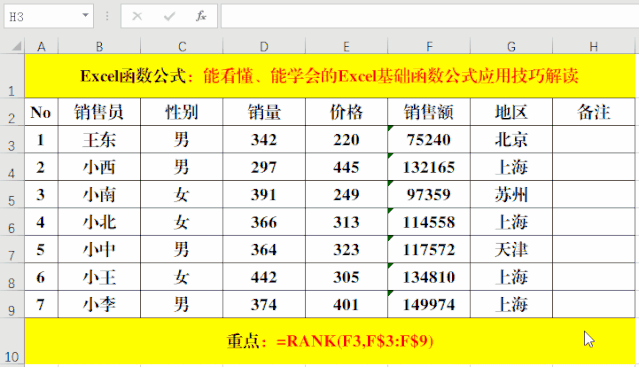This screenshot has height=367, width=639.
Task: Select the region cell 北京
Action: coord(511,140)
